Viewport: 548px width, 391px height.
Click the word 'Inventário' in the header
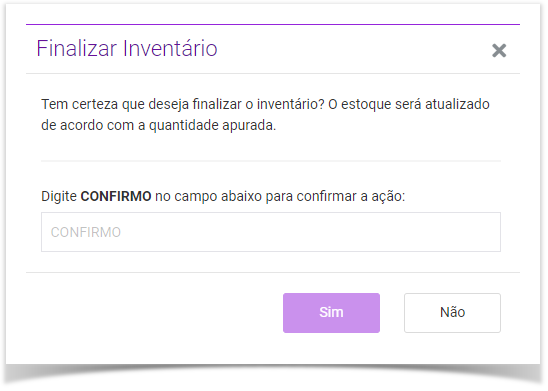coord(170,48)
